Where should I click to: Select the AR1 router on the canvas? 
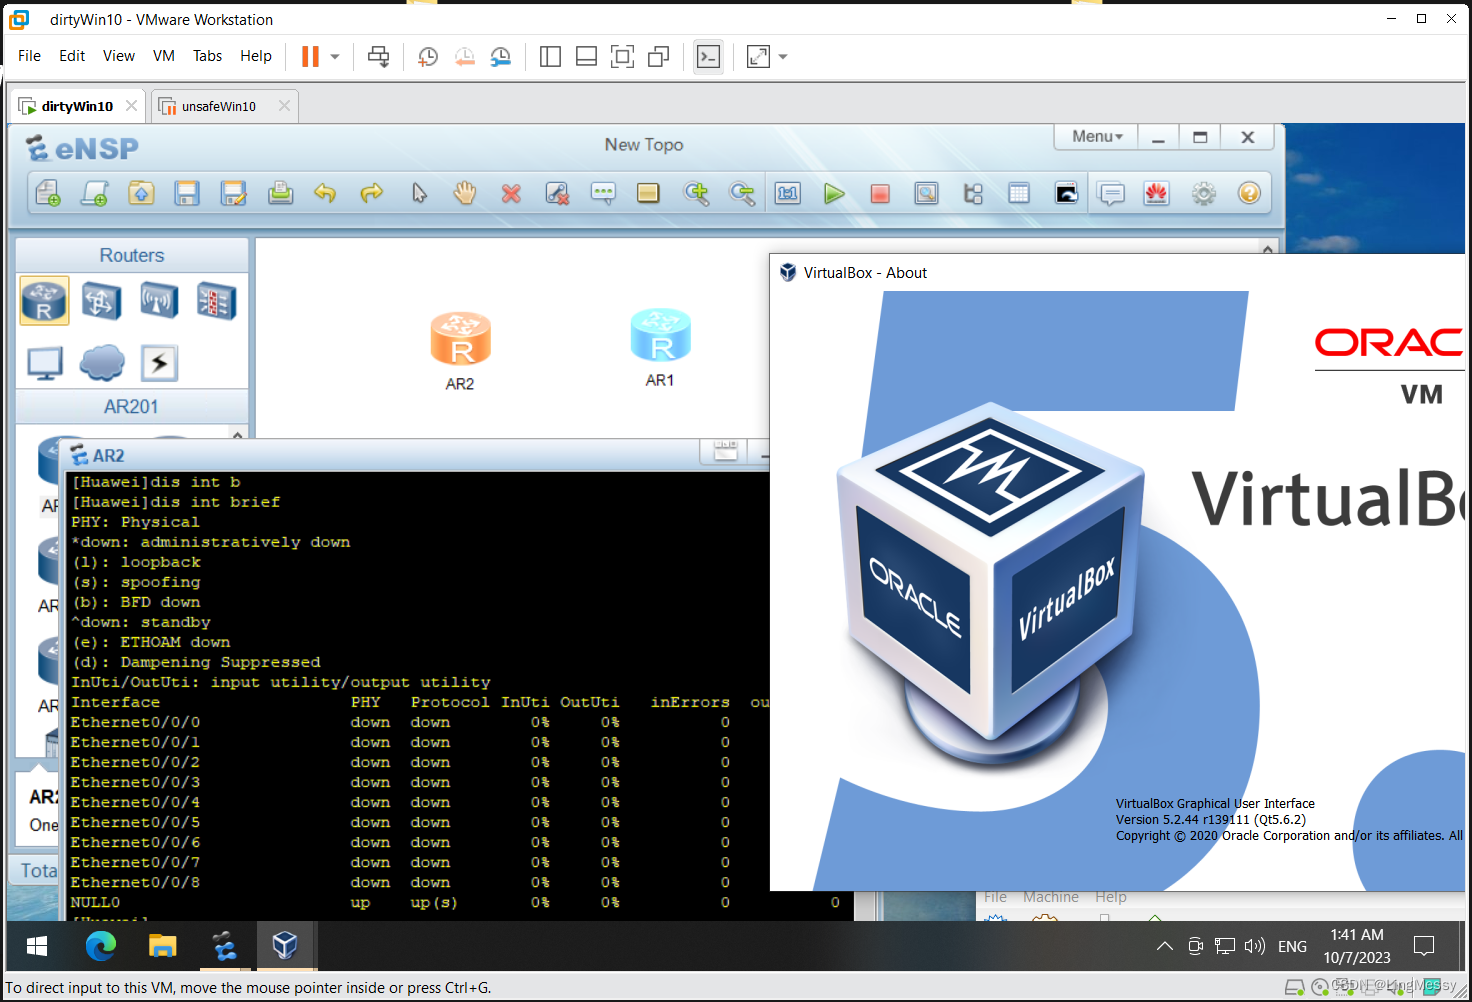(660, 336)
